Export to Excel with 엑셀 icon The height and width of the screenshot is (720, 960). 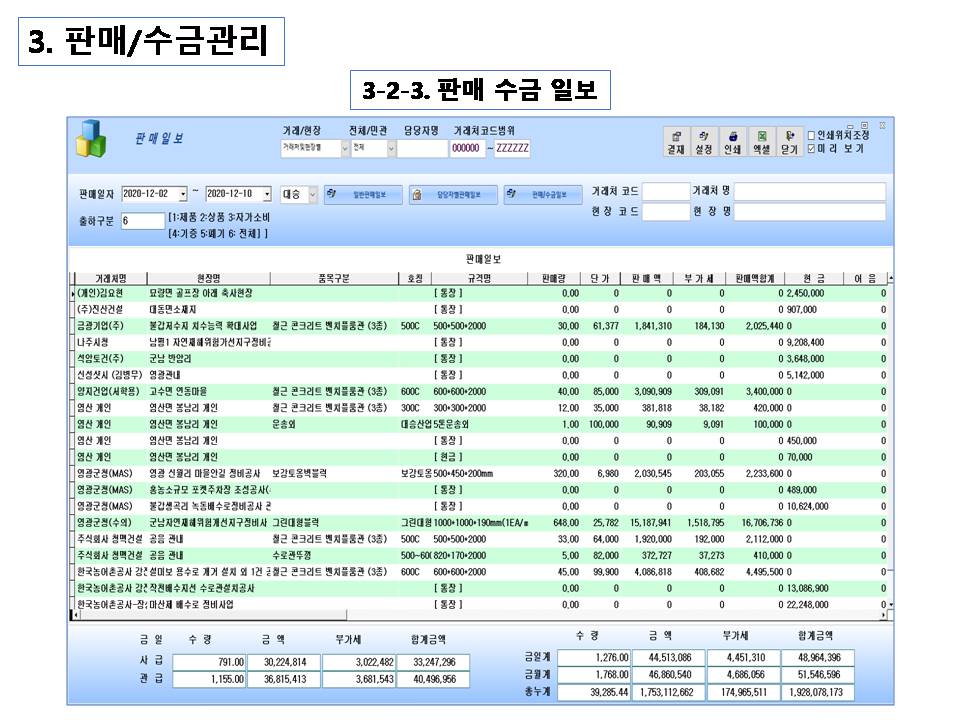tap(761, 141)
